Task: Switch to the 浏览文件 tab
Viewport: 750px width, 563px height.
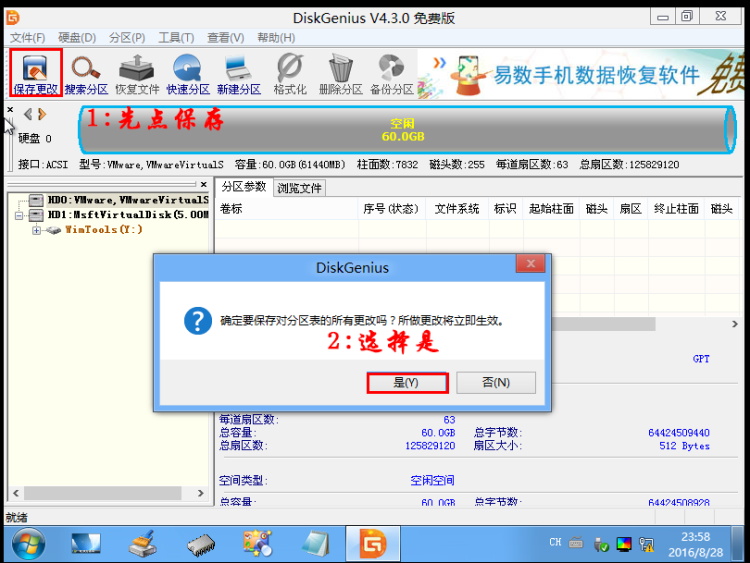Action: (x=299, y=188)
